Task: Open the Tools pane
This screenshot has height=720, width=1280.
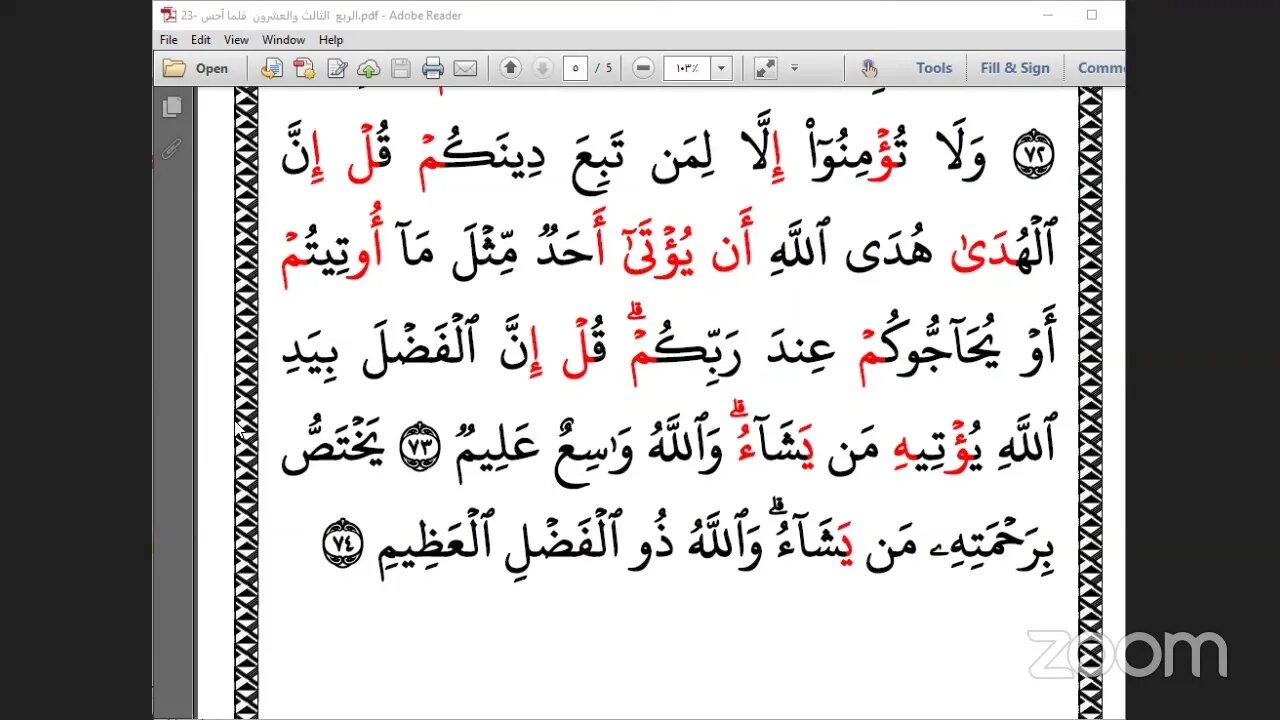Action: pos(934,68)
